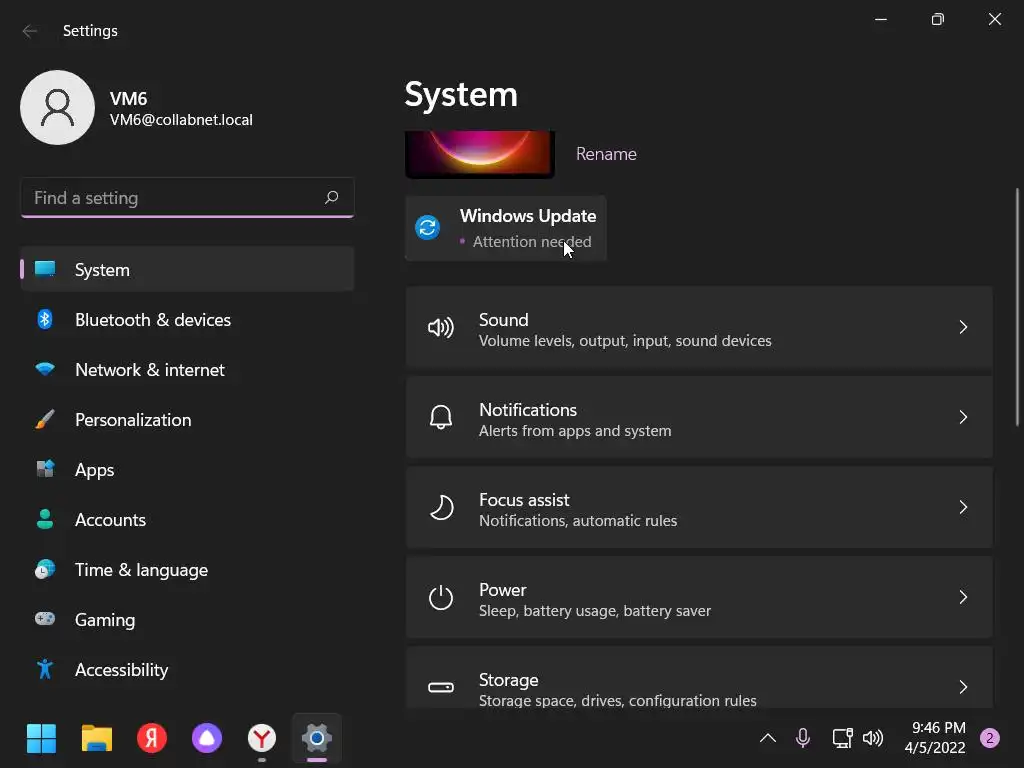Open Personalization settings
The image size is (1024, 768).
187,419
